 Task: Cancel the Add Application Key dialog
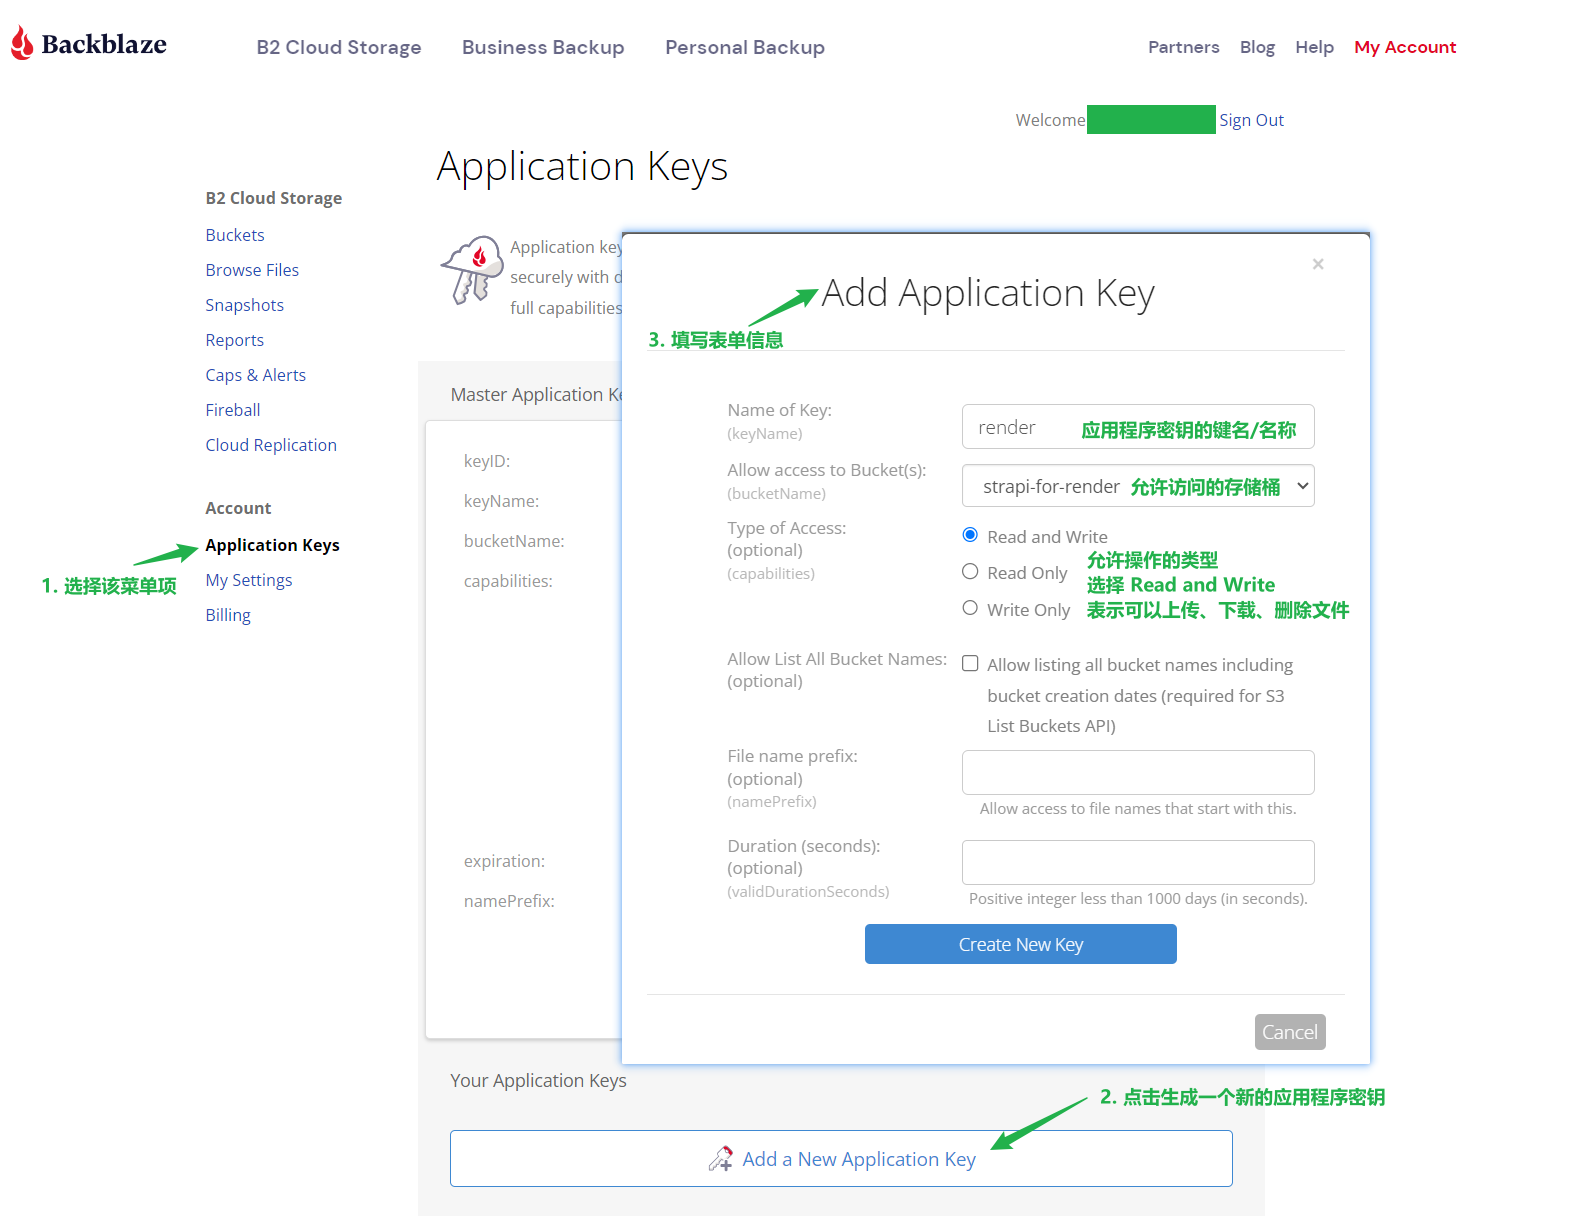1290,1032
